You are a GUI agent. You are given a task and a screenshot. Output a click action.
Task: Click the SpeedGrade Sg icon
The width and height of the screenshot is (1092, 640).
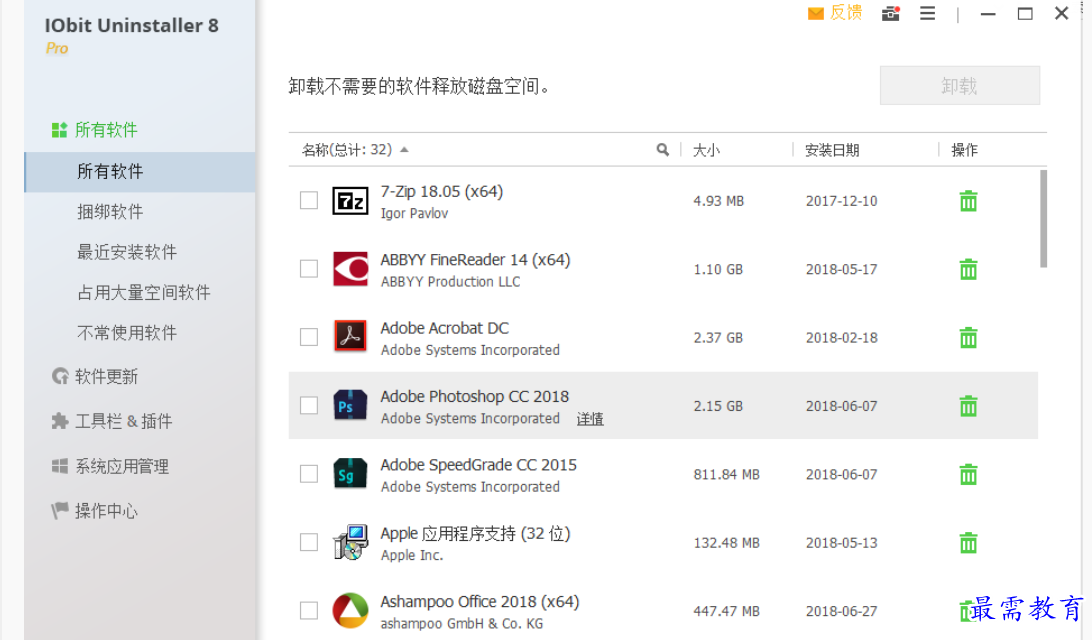350,474
